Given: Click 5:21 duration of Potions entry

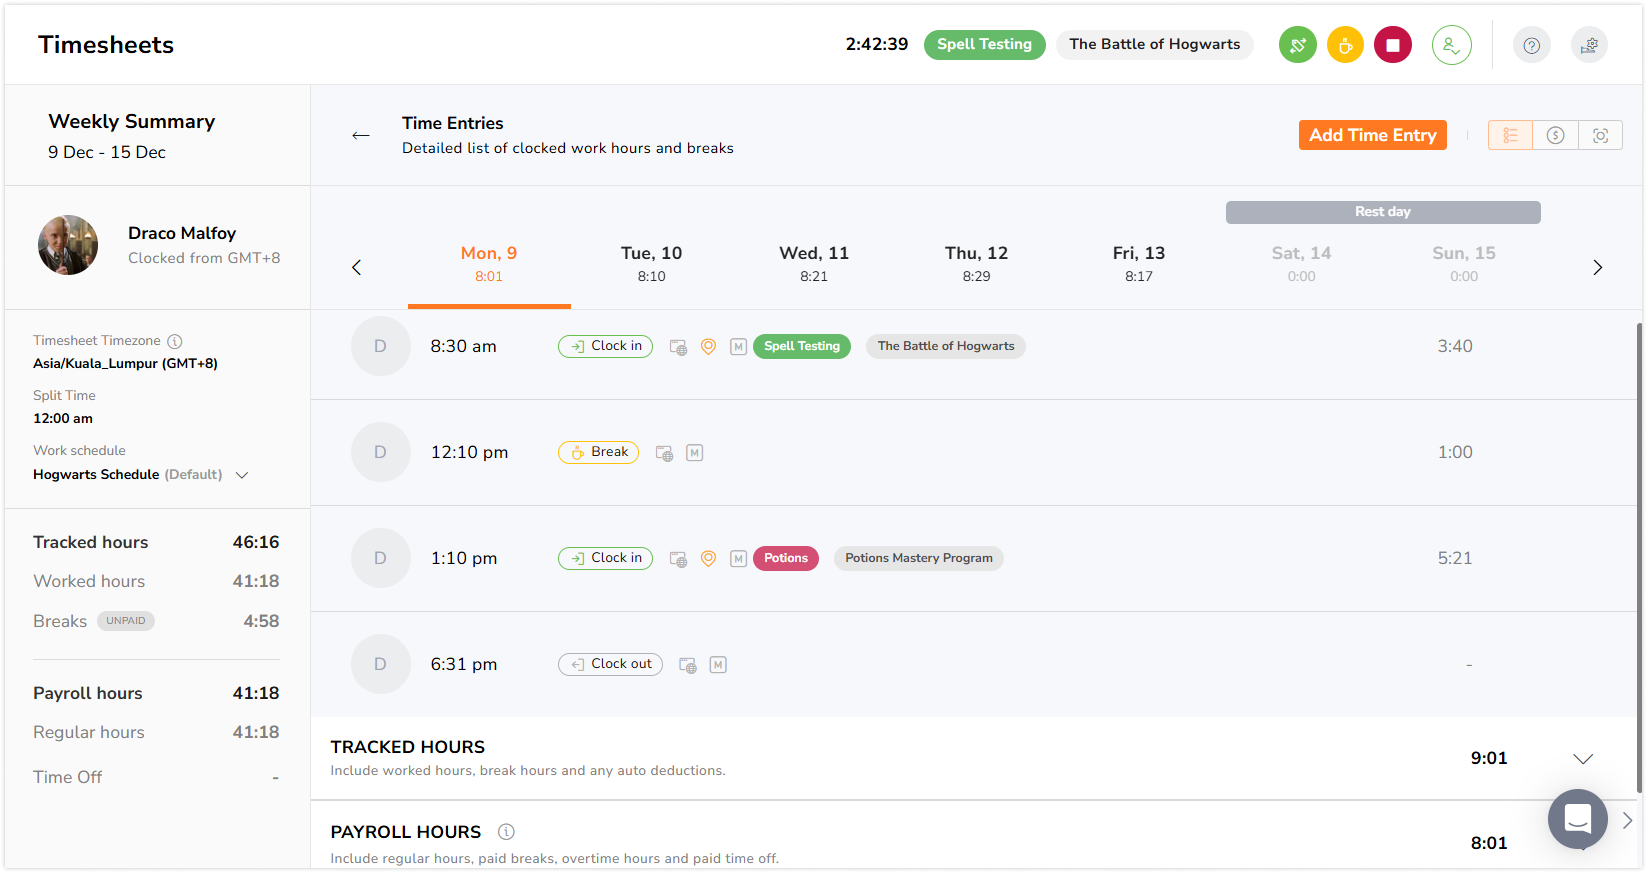Looking at the screenshot, I should pyautogui.click(x=1454, y=558).
